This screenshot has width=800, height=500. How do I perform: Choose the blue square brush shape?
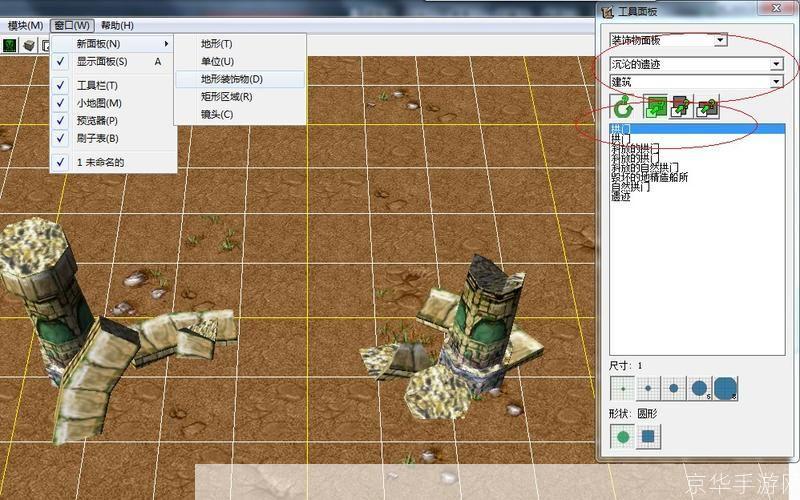click(x=648, y=437)
